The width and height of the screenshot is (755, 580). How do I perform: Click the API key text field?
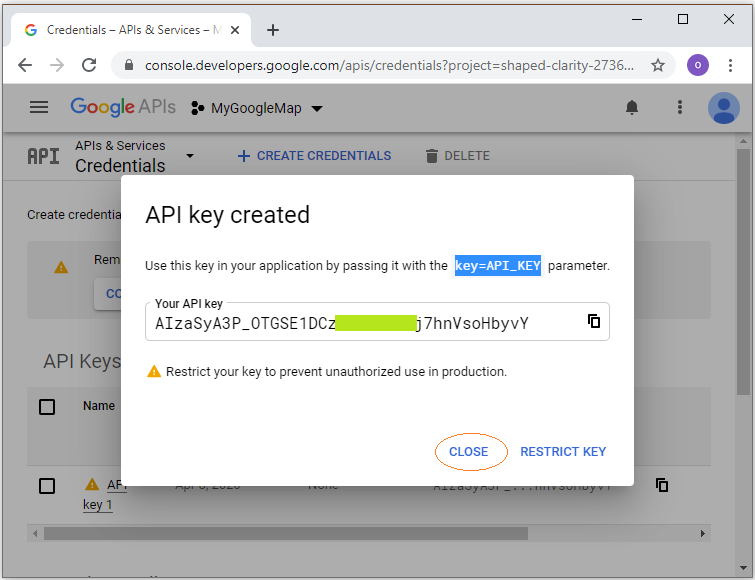click(377, 322)
